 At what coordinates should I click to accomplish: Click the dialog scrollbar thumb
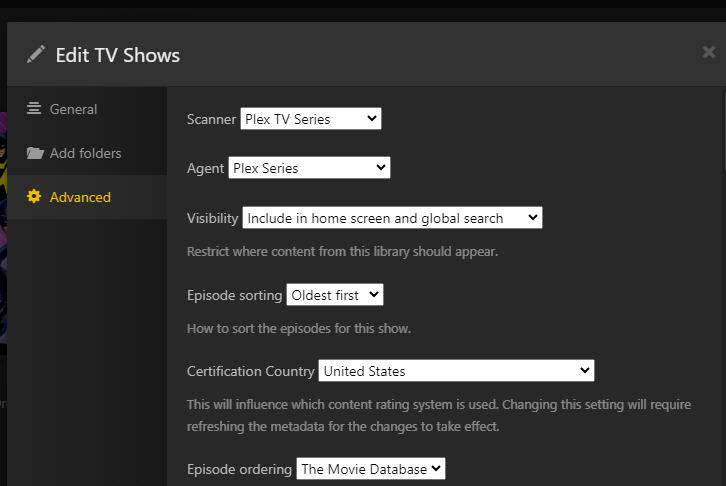click(x=723, y=131)
